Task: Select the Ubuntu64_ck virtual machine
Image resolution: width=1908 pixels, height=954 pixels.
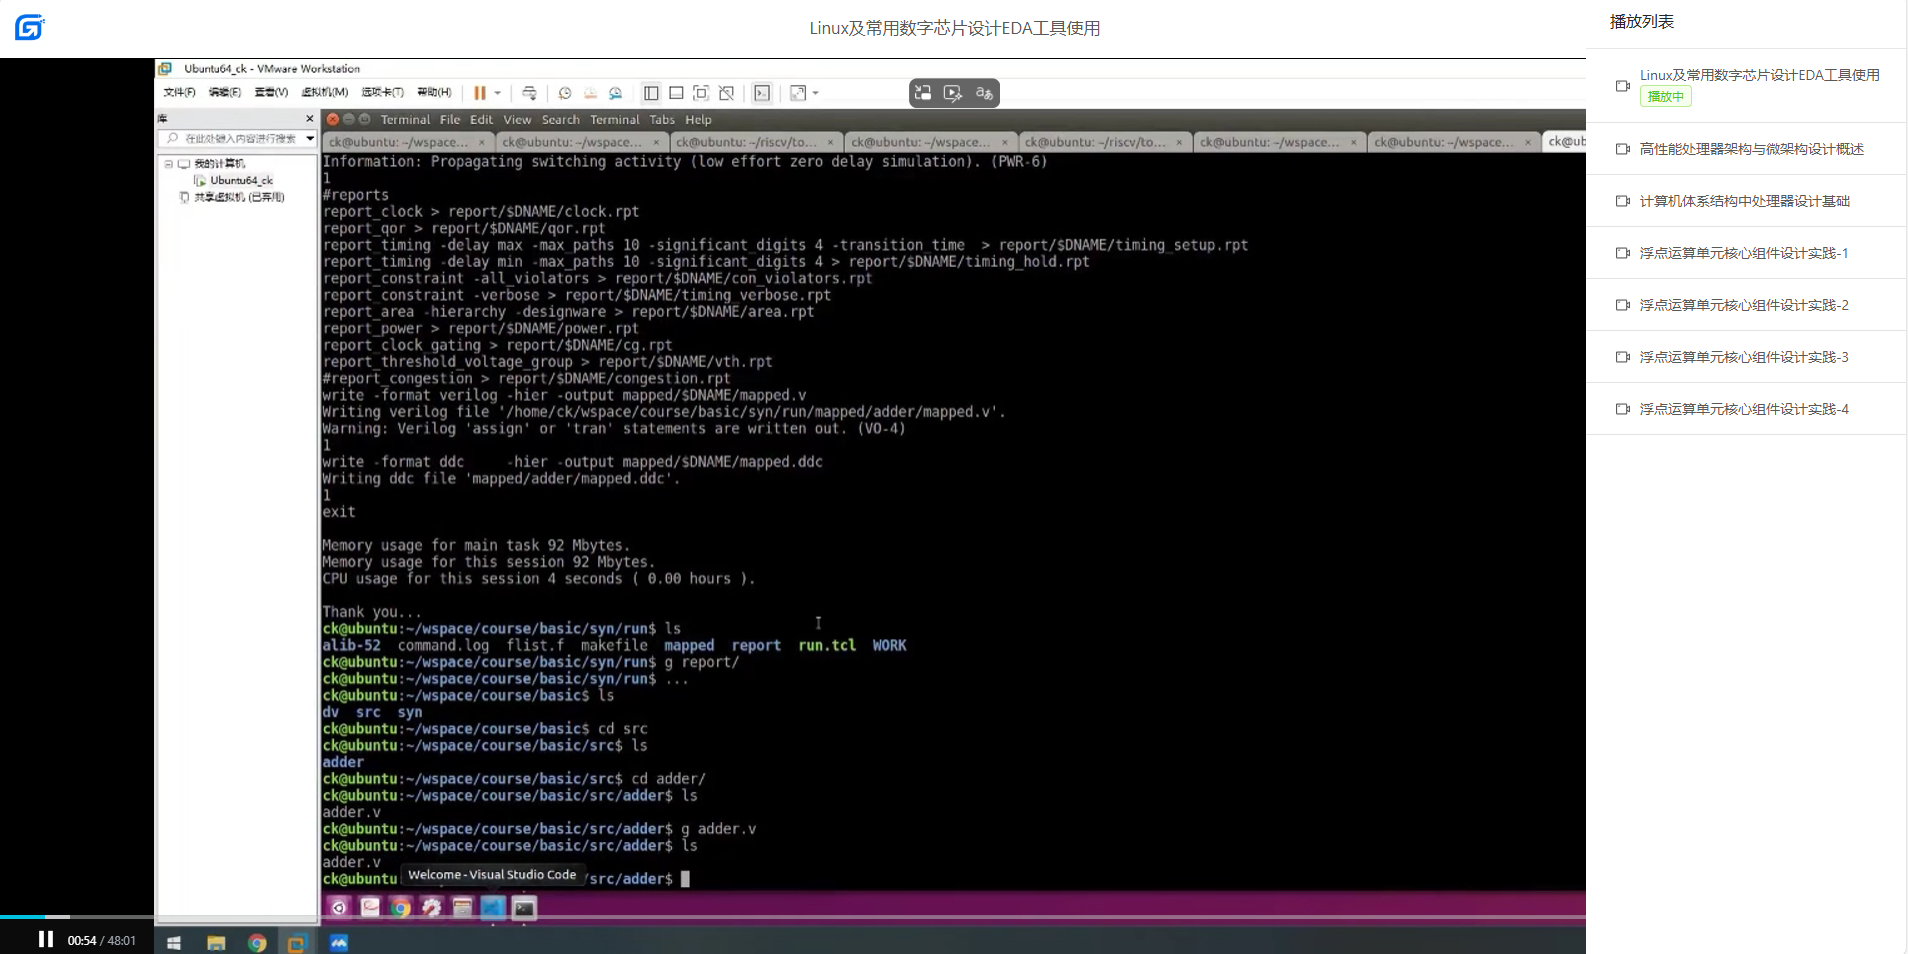Action: pos(240,180)
